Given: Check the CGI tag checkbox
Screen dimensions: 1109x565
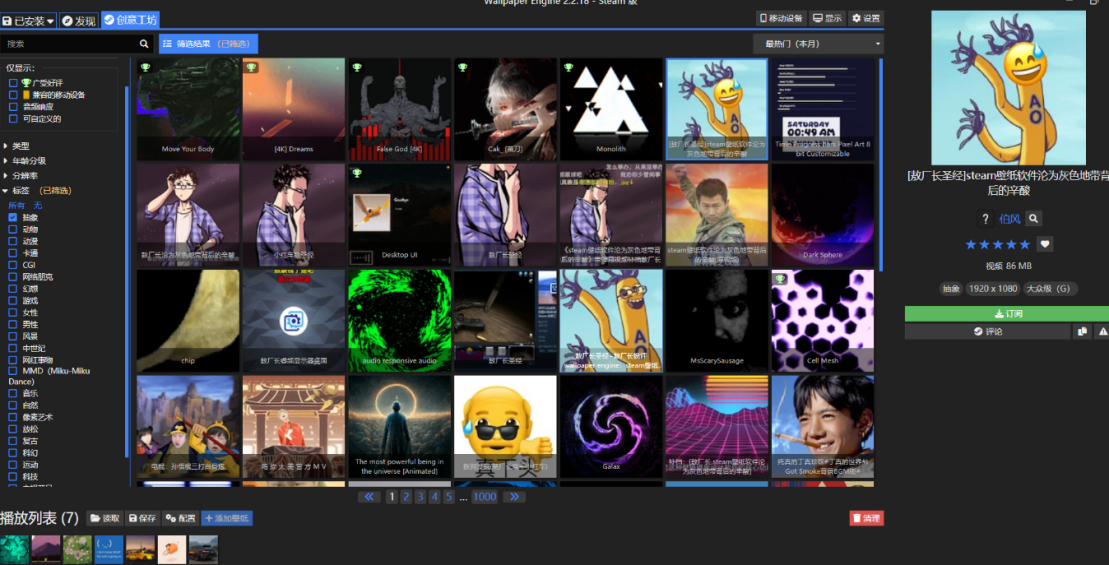Looking at the screenshot, I should (x=13, y=265).
